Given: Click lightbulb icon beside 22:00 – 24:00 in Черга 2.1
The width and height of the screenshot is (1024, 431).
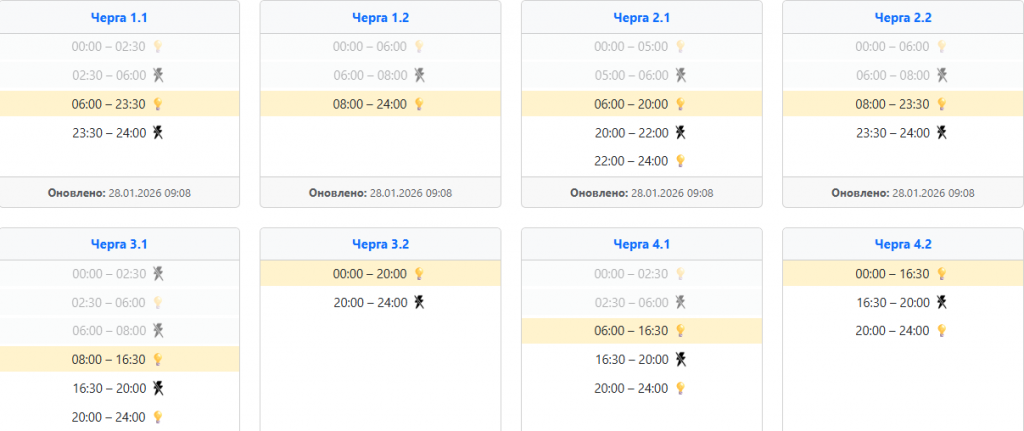Looking at the screenshot, I should coord(680,161).
